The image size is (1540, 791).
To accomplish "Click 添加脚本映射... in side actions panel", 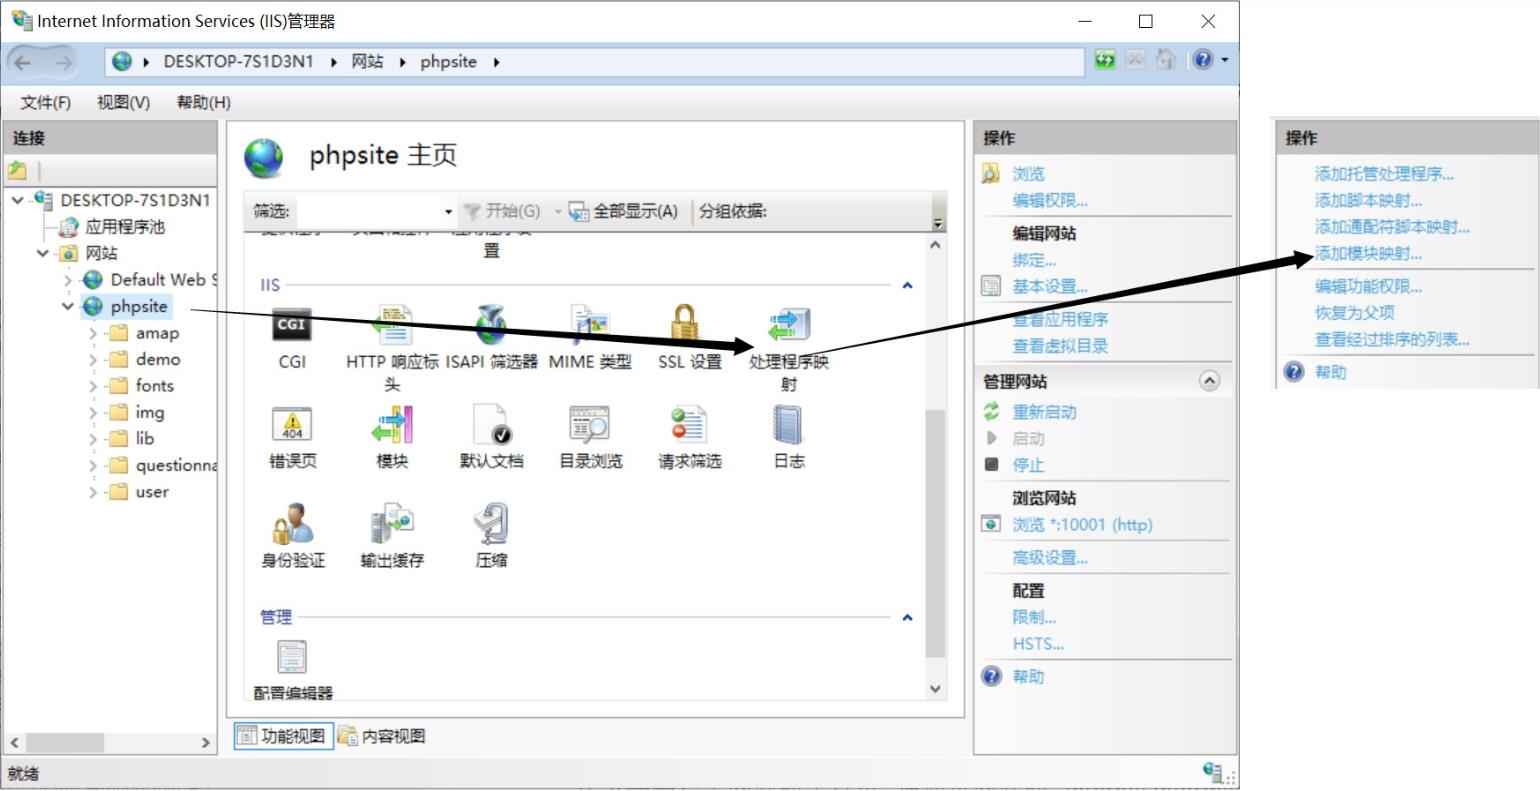I will click(x=1368, y=200).
